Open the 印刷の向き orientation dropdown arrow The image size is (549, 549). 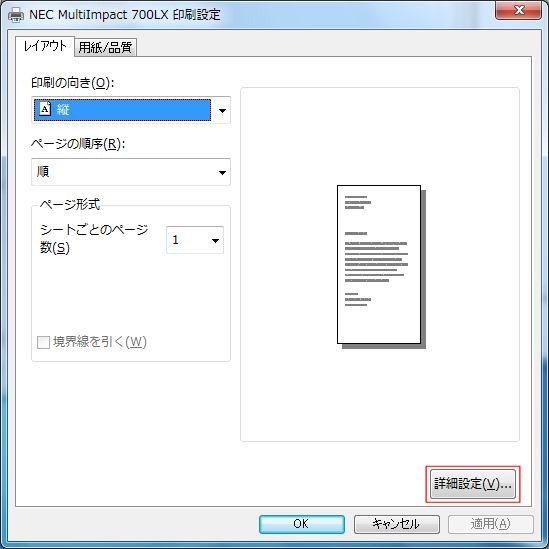pyautogui.click(x=222, y=110)
